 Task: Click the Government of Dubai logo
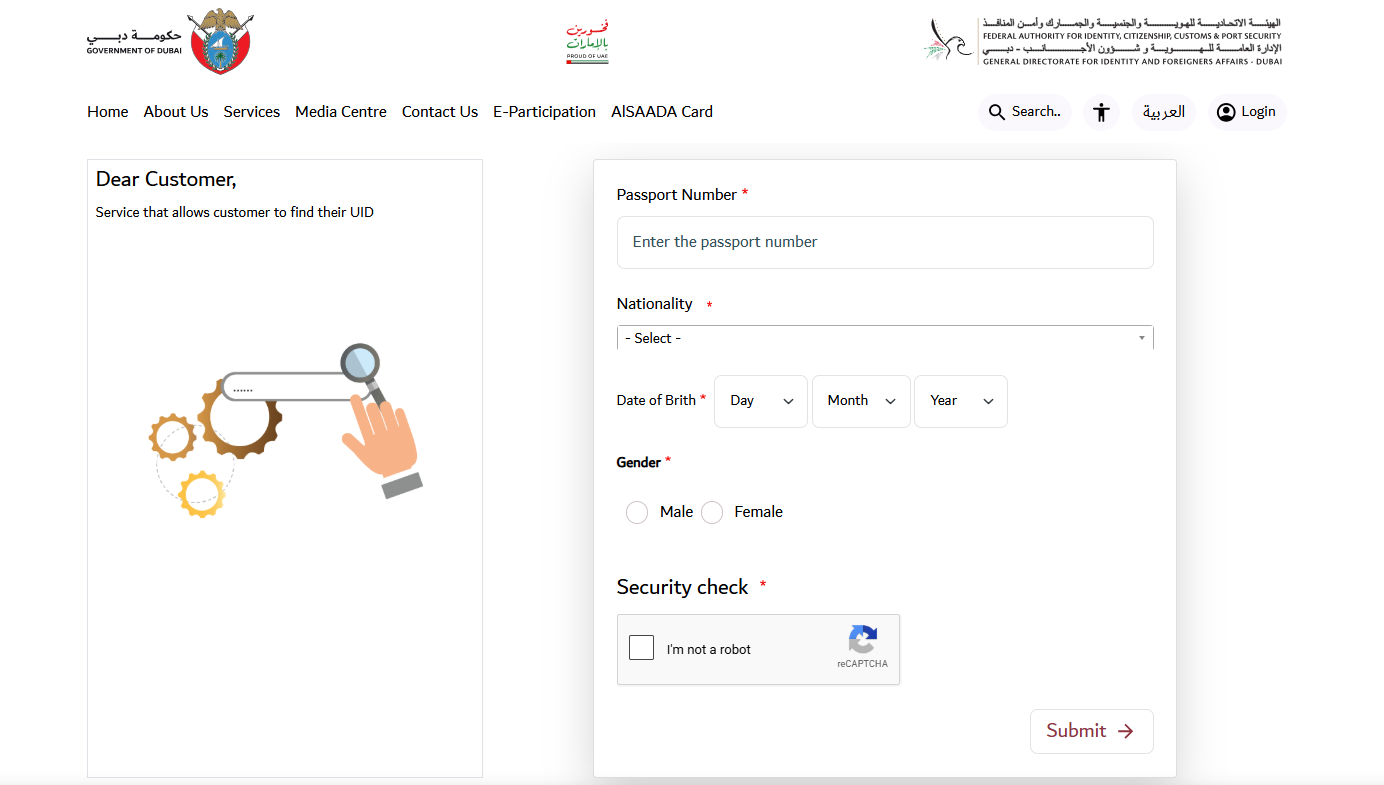coord(169,41)
